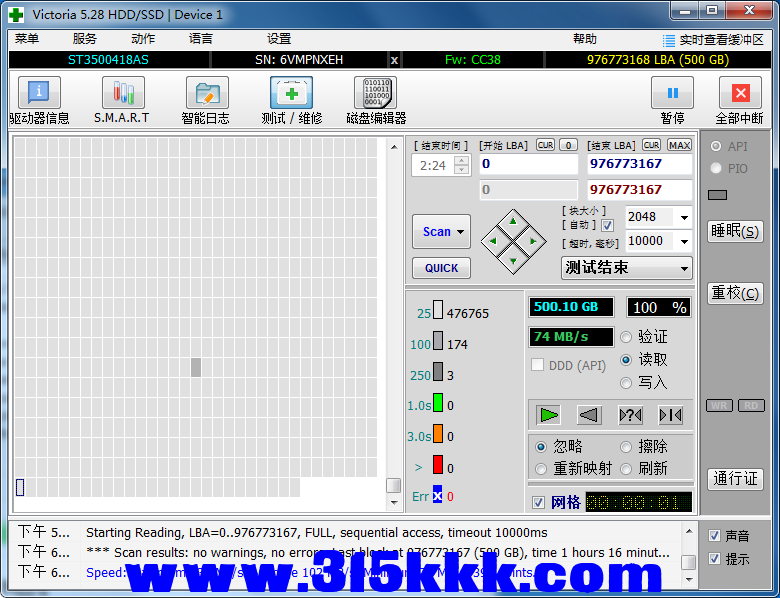
Task: Click the end LBA 976773167 input field
Action: (x=640, y=164)
